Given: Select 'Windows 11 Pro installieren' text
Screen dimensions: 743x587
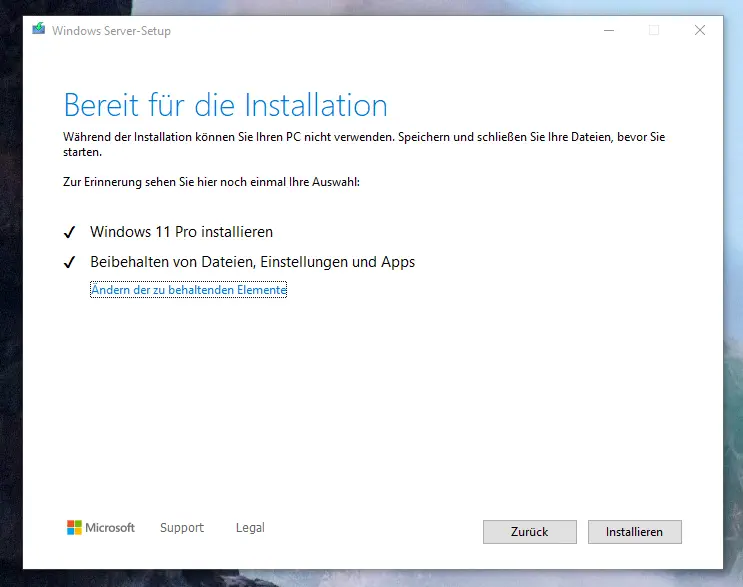Looking at the screenshot, I should click(x=181, y=232).
